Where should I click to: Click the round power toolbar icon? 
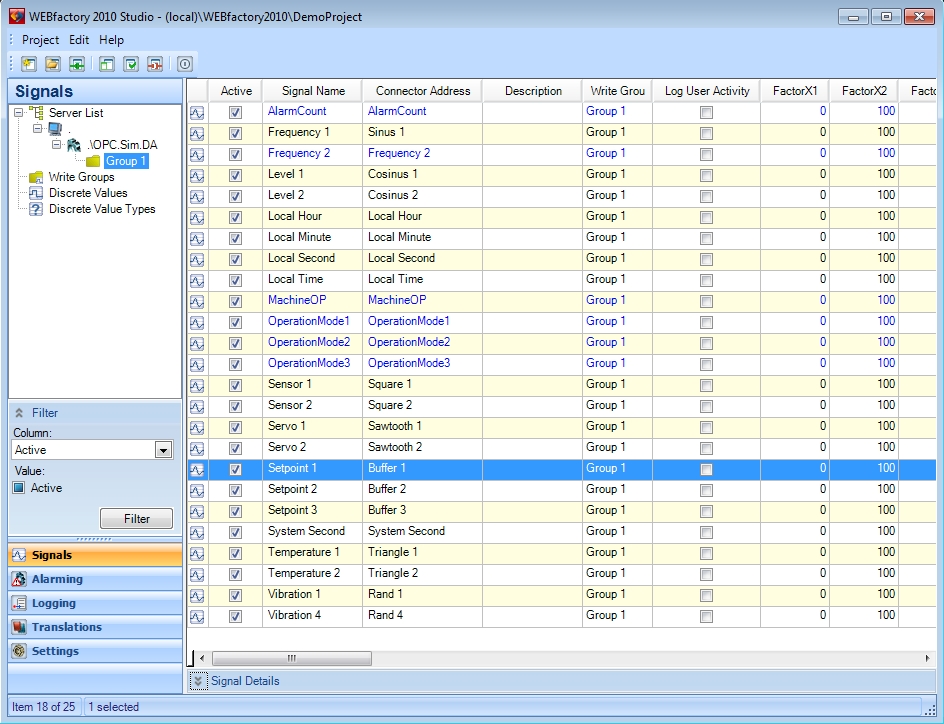[185, 64]
